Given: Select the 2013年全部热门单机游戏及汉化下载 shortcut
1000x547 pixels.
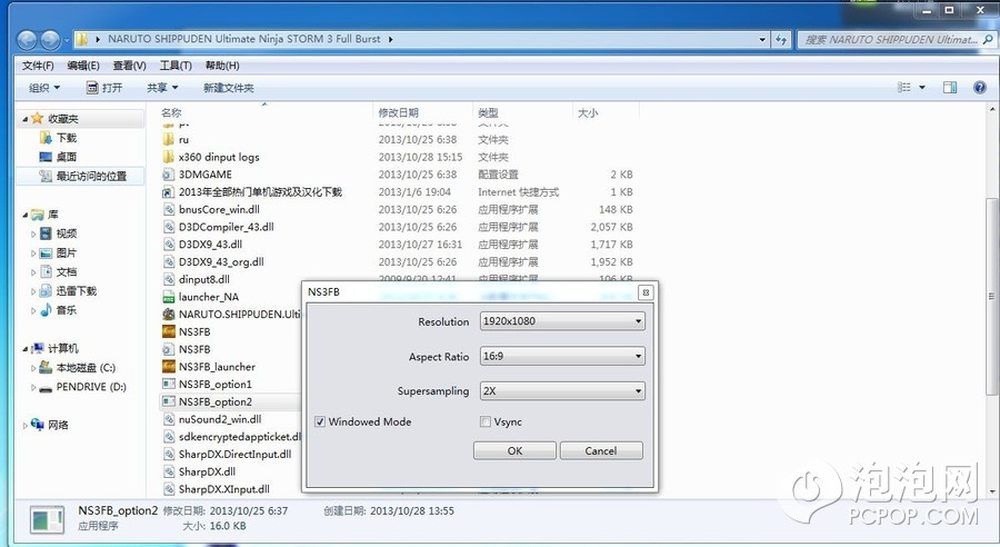Looking at the screenshot, I should click(x=260, y=192).
